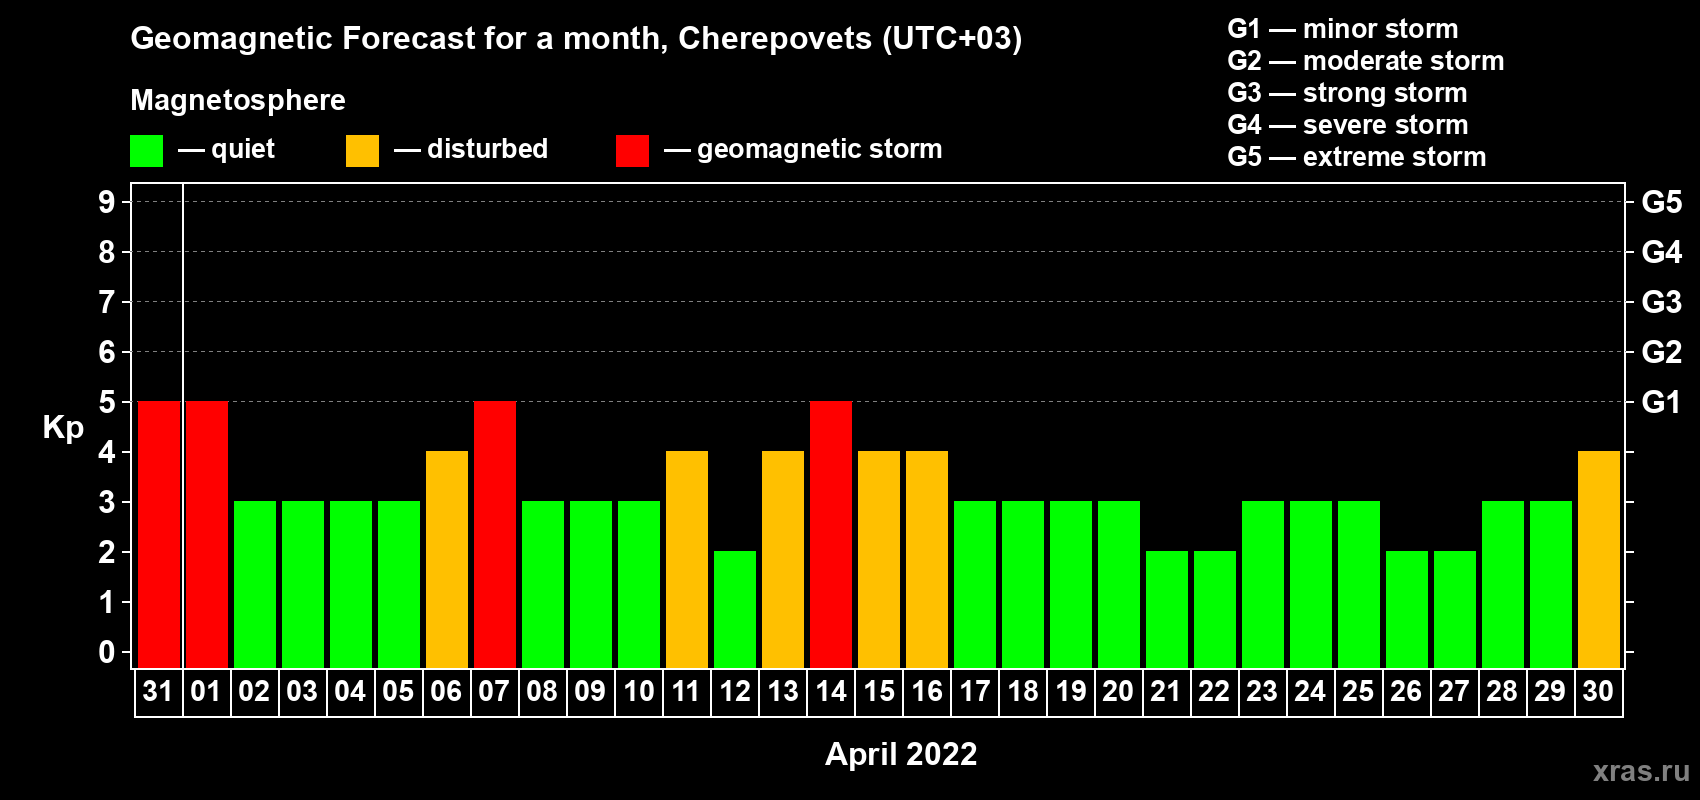
Task: Click the G1 storm level label
Action: pyautogui.click(x=1661, y=402)
